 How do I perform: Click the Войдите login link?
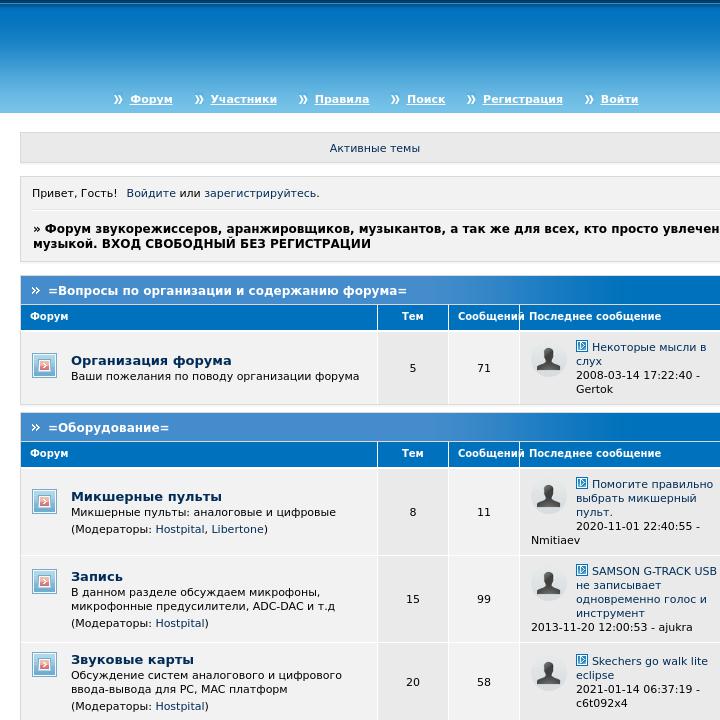pos(151,193)
